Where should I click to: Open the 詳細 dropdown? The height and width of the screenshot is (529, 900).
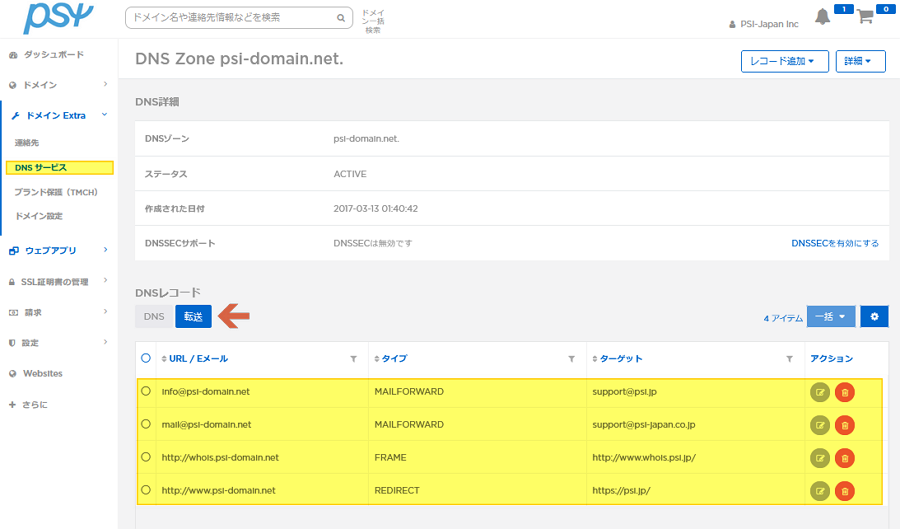(860, 61)
